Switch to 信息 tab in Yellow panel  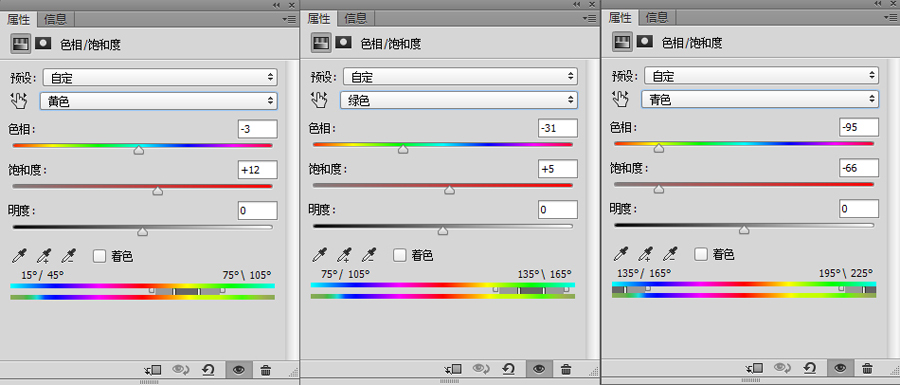(56, 20)
